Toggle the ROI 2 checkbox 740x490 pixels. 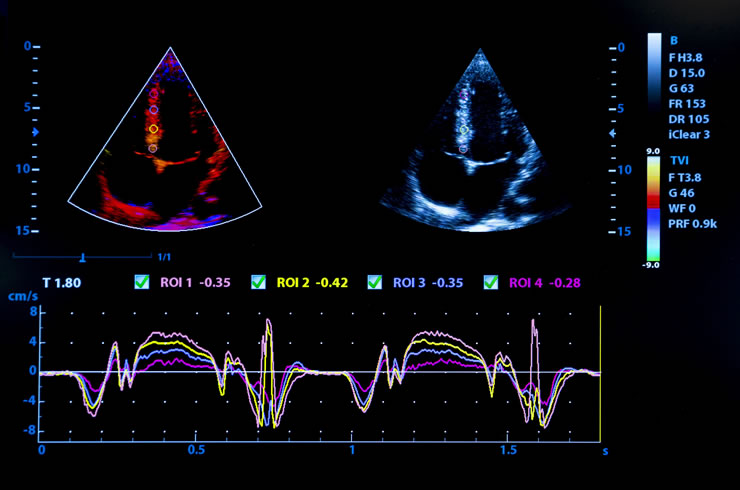tap(258, 283)
